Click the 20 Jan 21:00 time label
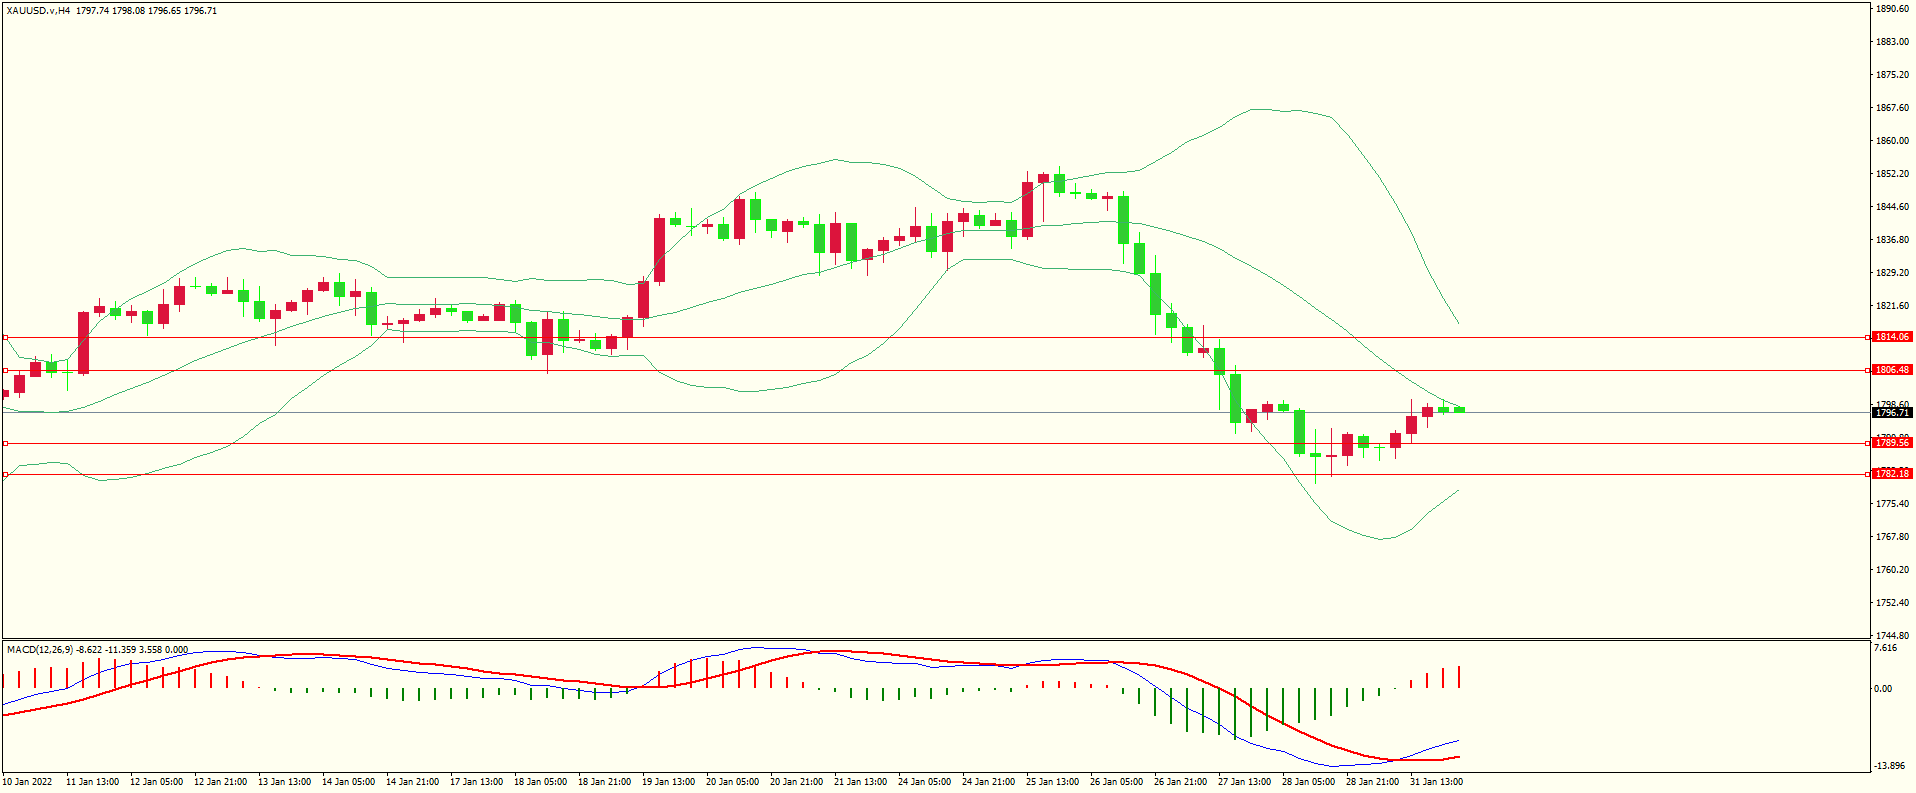Viewport: 1916px width, 793px height. (796, 782)
